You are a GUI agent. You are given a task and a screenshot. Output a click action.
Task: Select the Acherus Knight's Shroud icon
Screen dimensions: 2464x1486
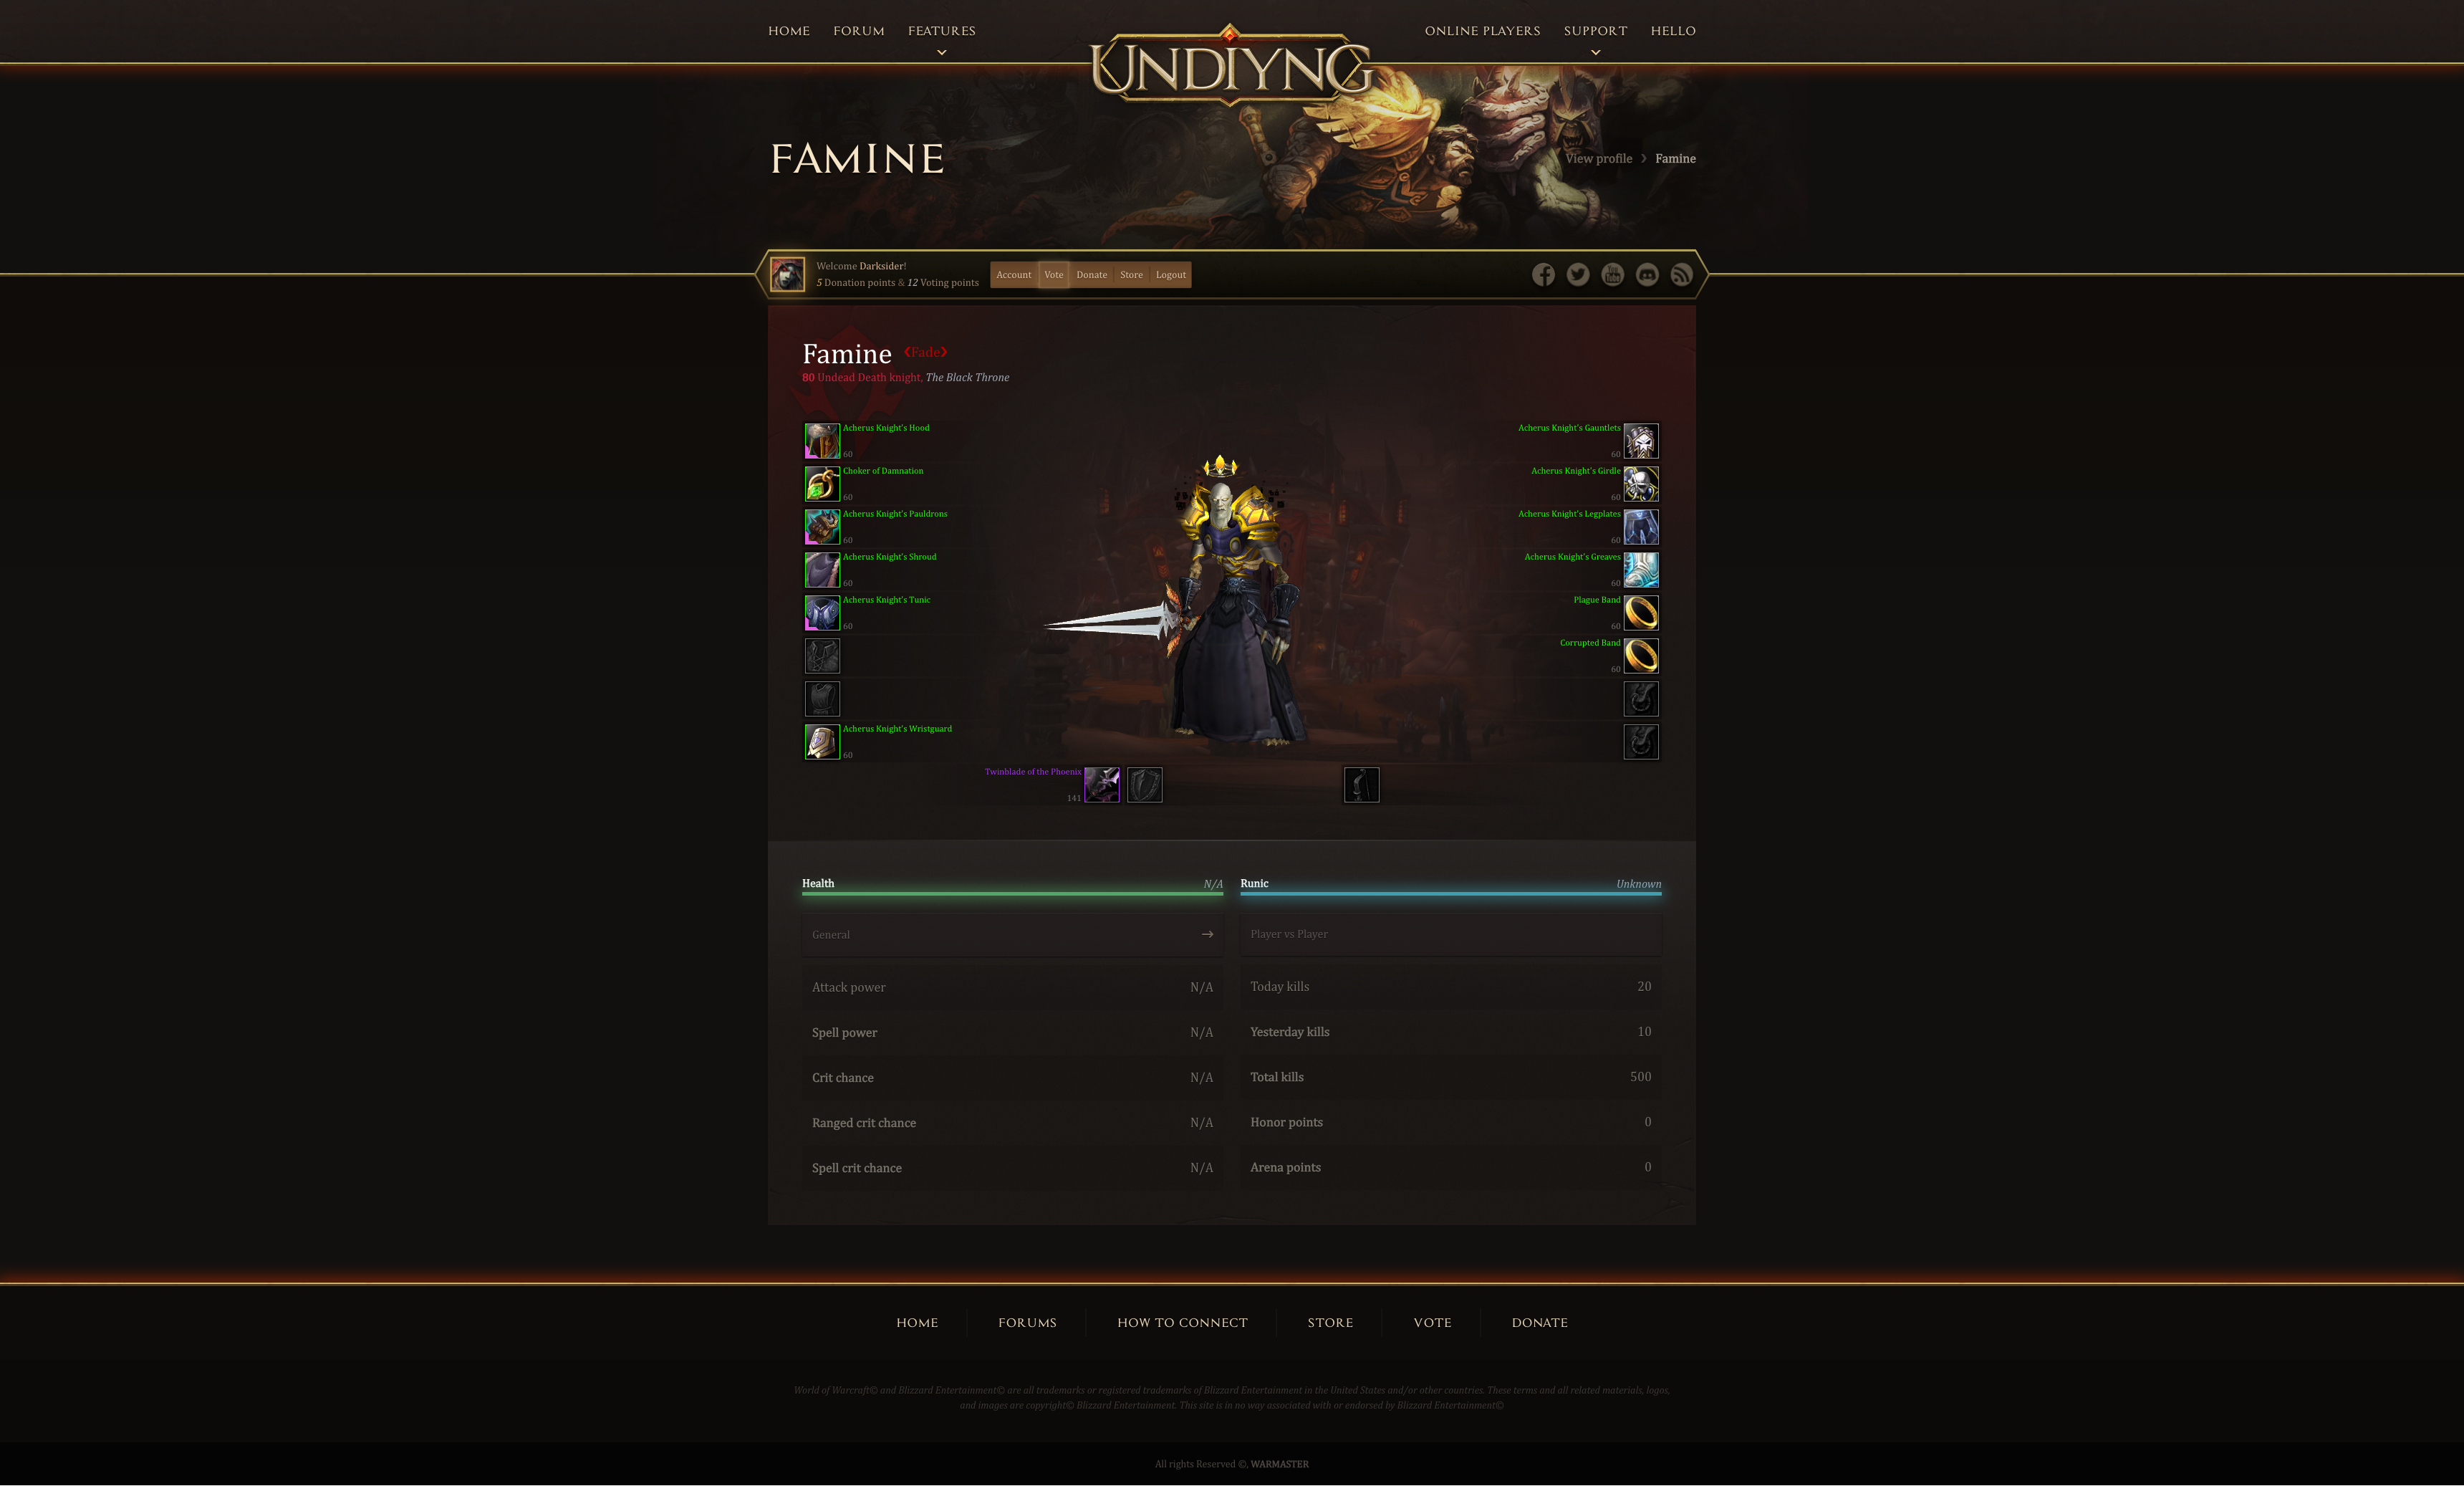pos(822,570)
